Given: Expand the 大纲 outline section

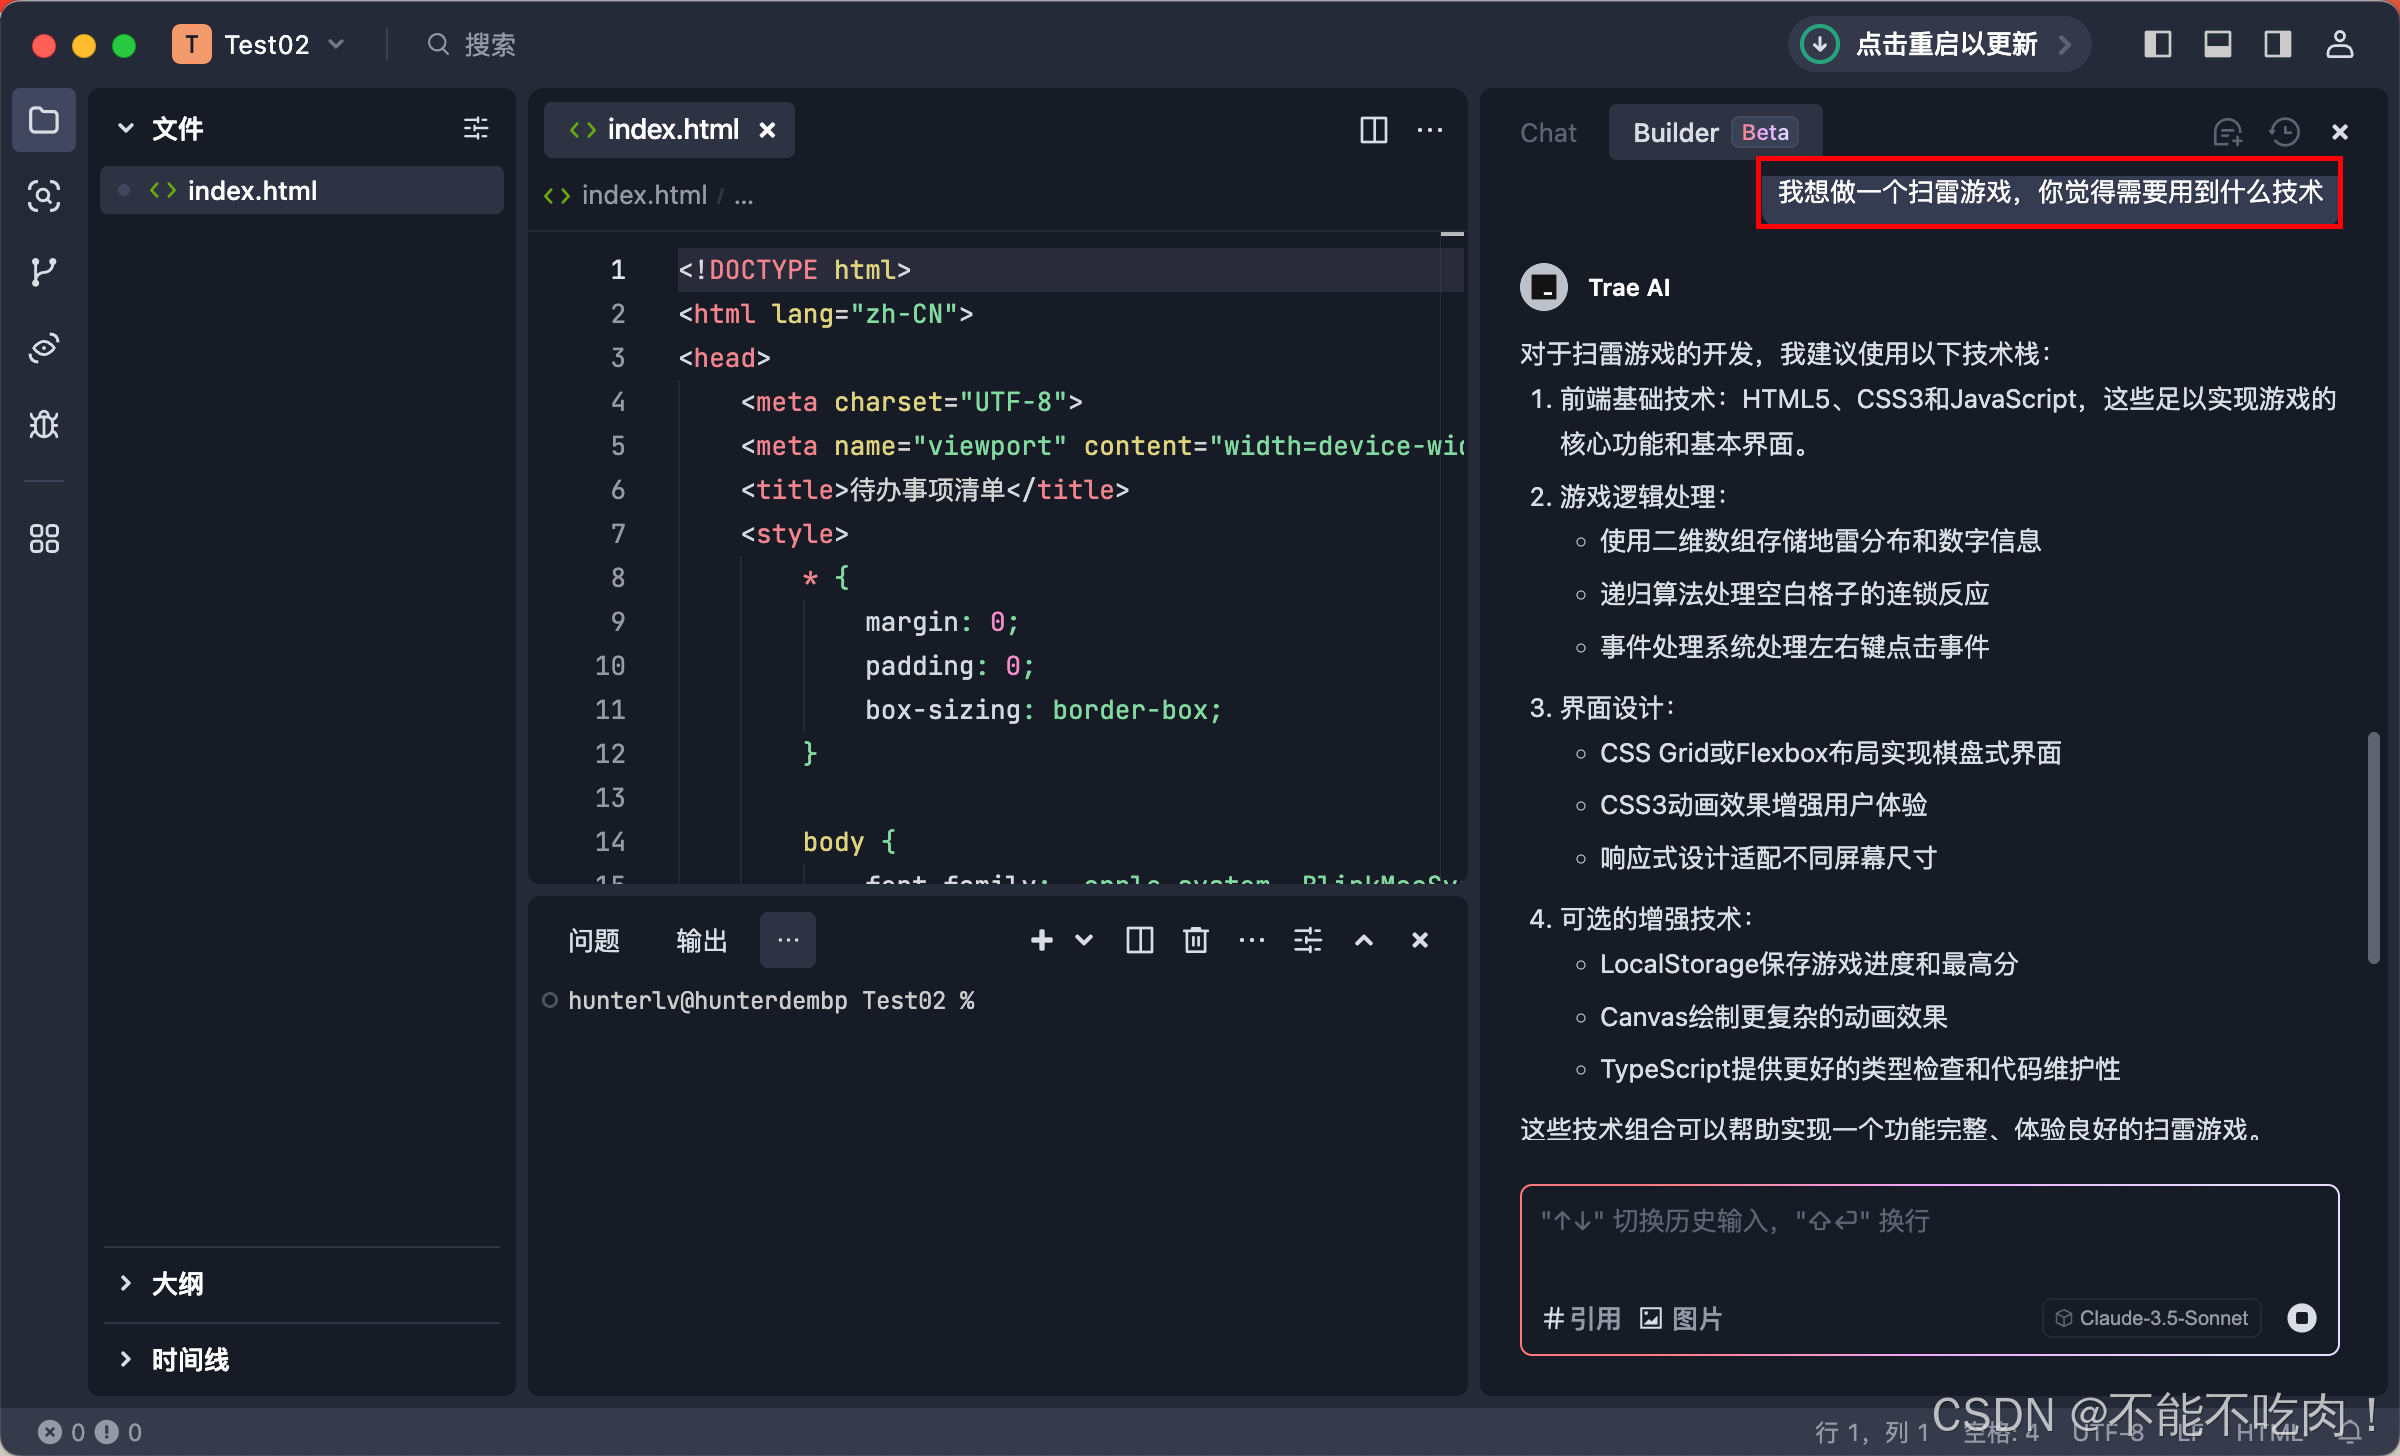Looking at the screenshot, I should [177, 1283].
